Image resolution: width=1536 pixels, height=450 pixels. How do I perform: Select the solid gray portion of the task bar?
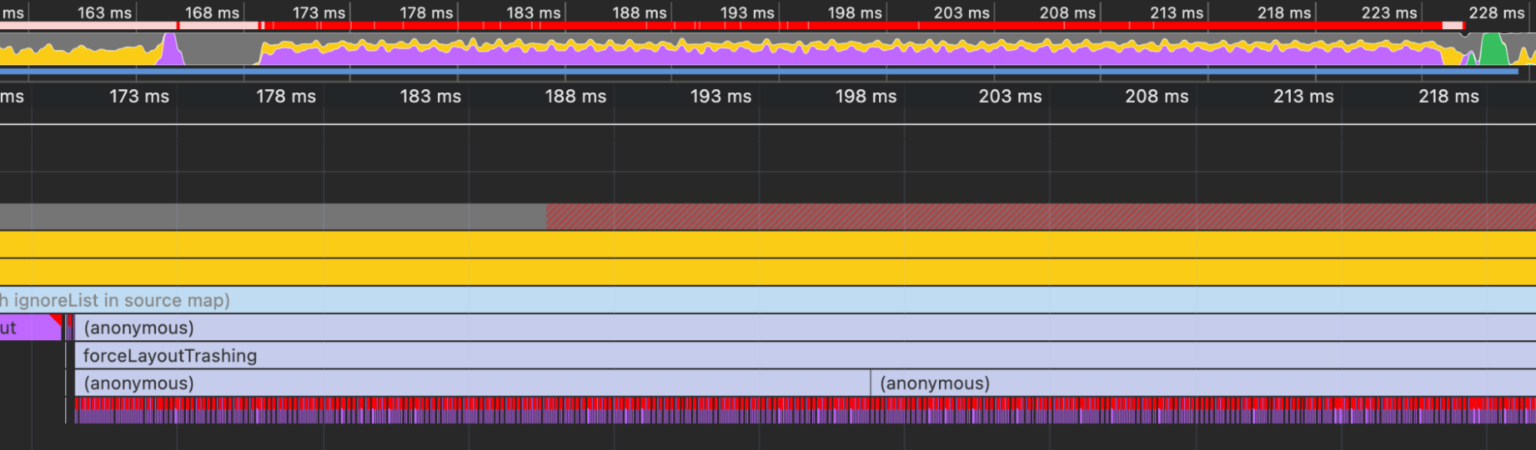point(270,216)
